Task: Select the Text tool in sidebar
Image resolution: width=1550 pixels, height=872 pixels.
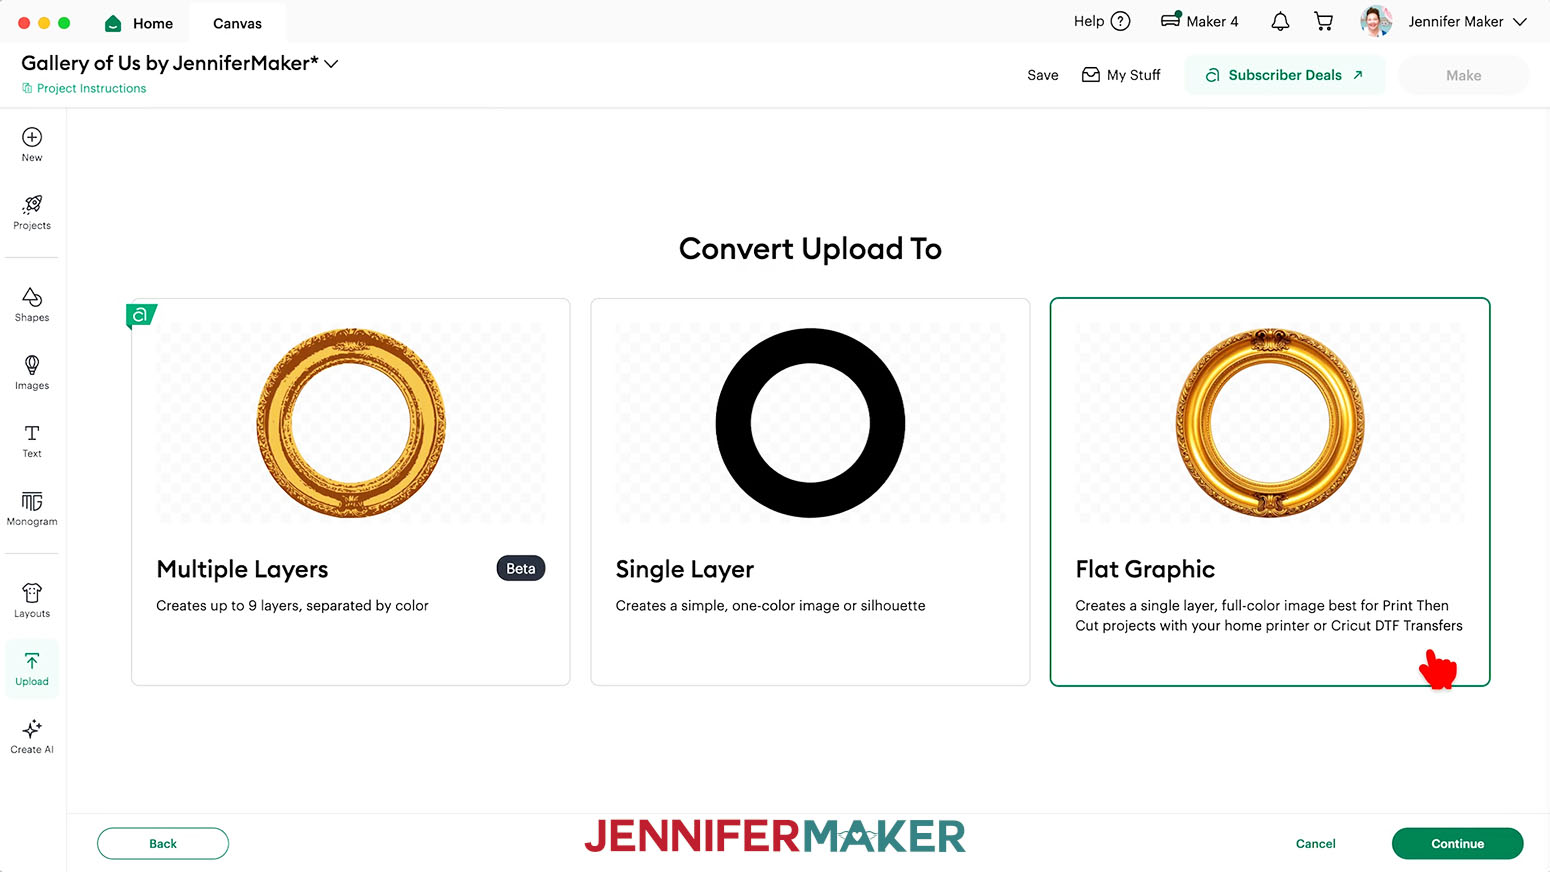Action: coord(32,433)
